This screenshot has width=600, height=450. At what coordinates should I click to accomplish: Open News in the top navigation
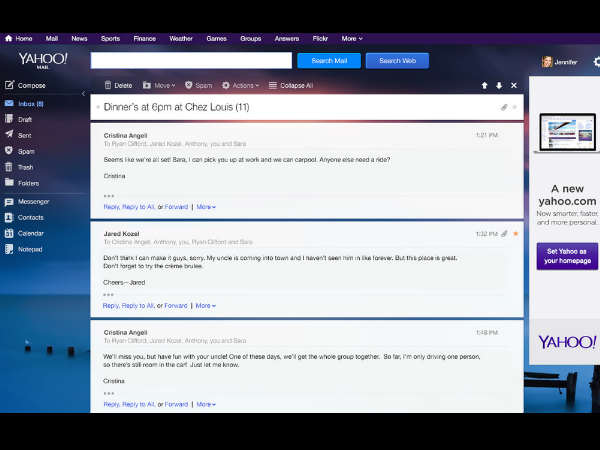[x=79, y=38]
